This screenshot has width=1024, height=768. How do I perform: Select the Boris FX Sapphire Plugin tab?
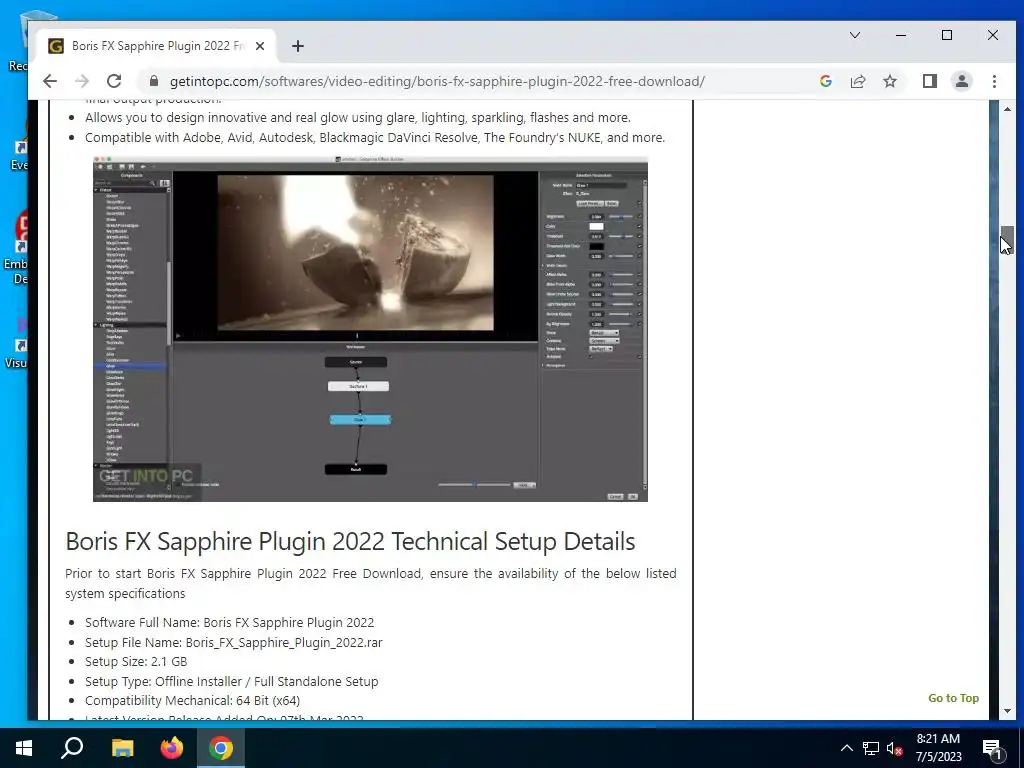click(x=155, y=46)
